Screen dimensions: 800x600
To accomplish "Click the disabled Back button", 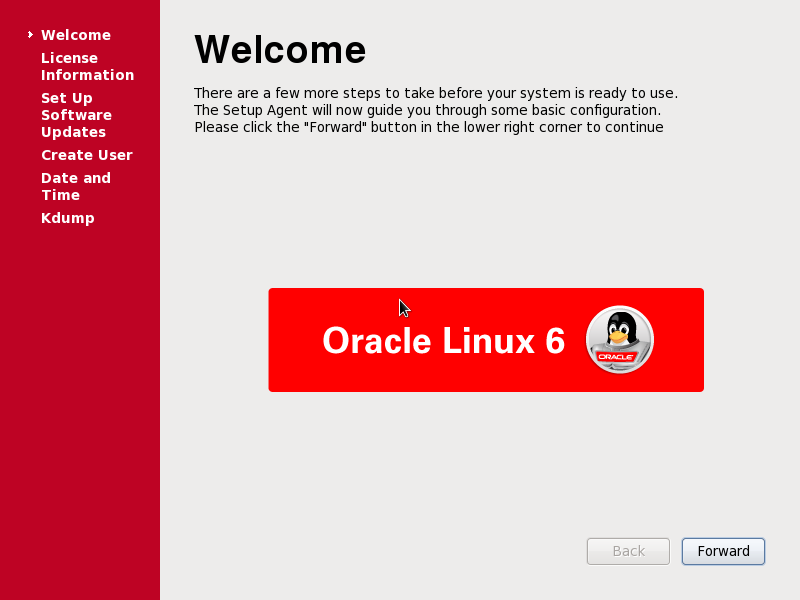I will 628,551.
